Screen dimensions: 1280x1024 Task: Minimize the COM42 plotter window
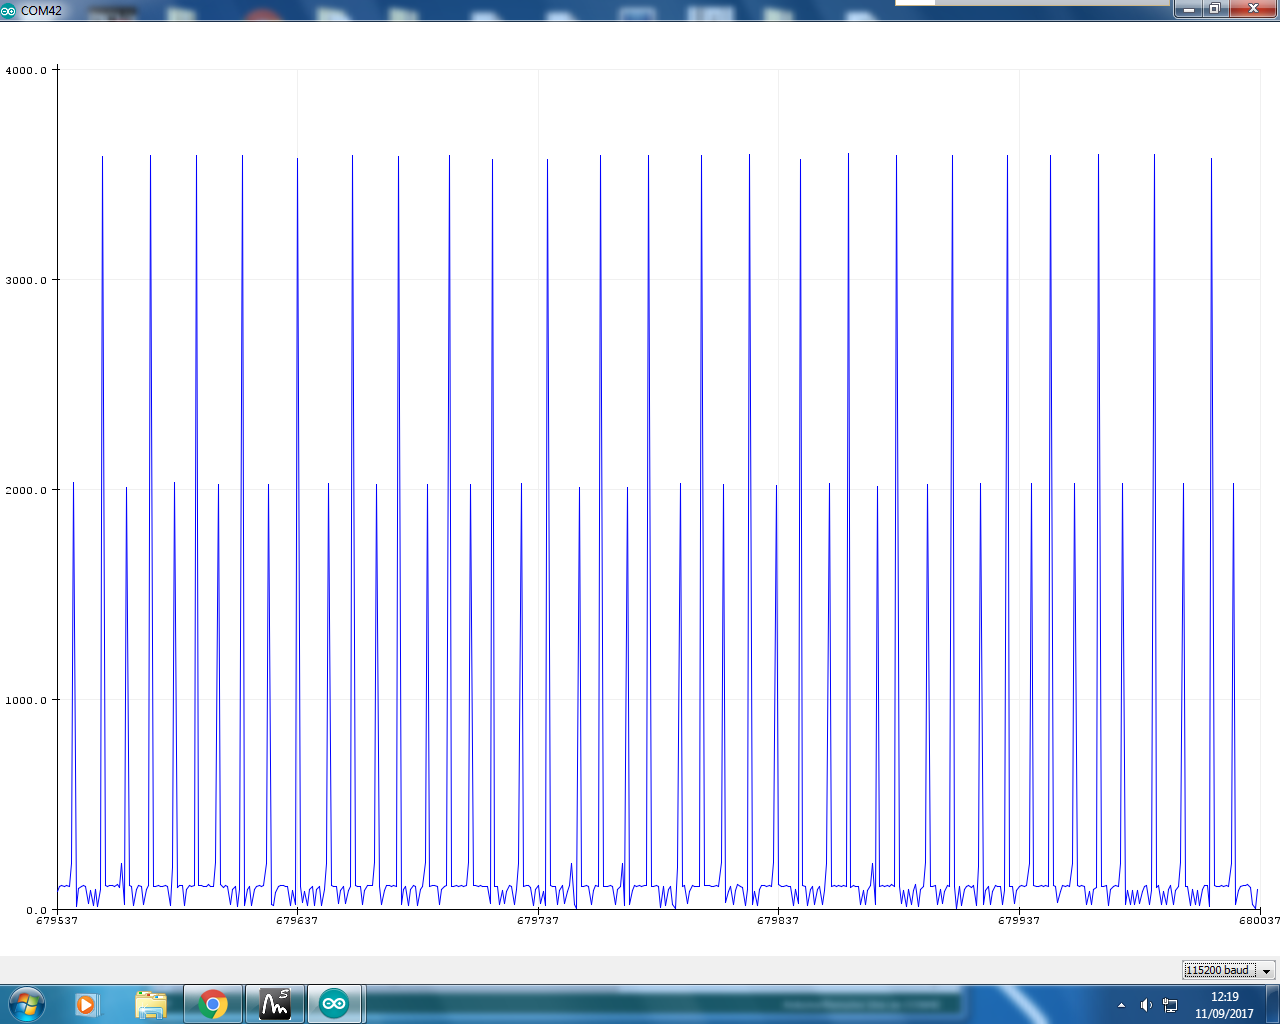1187,8
